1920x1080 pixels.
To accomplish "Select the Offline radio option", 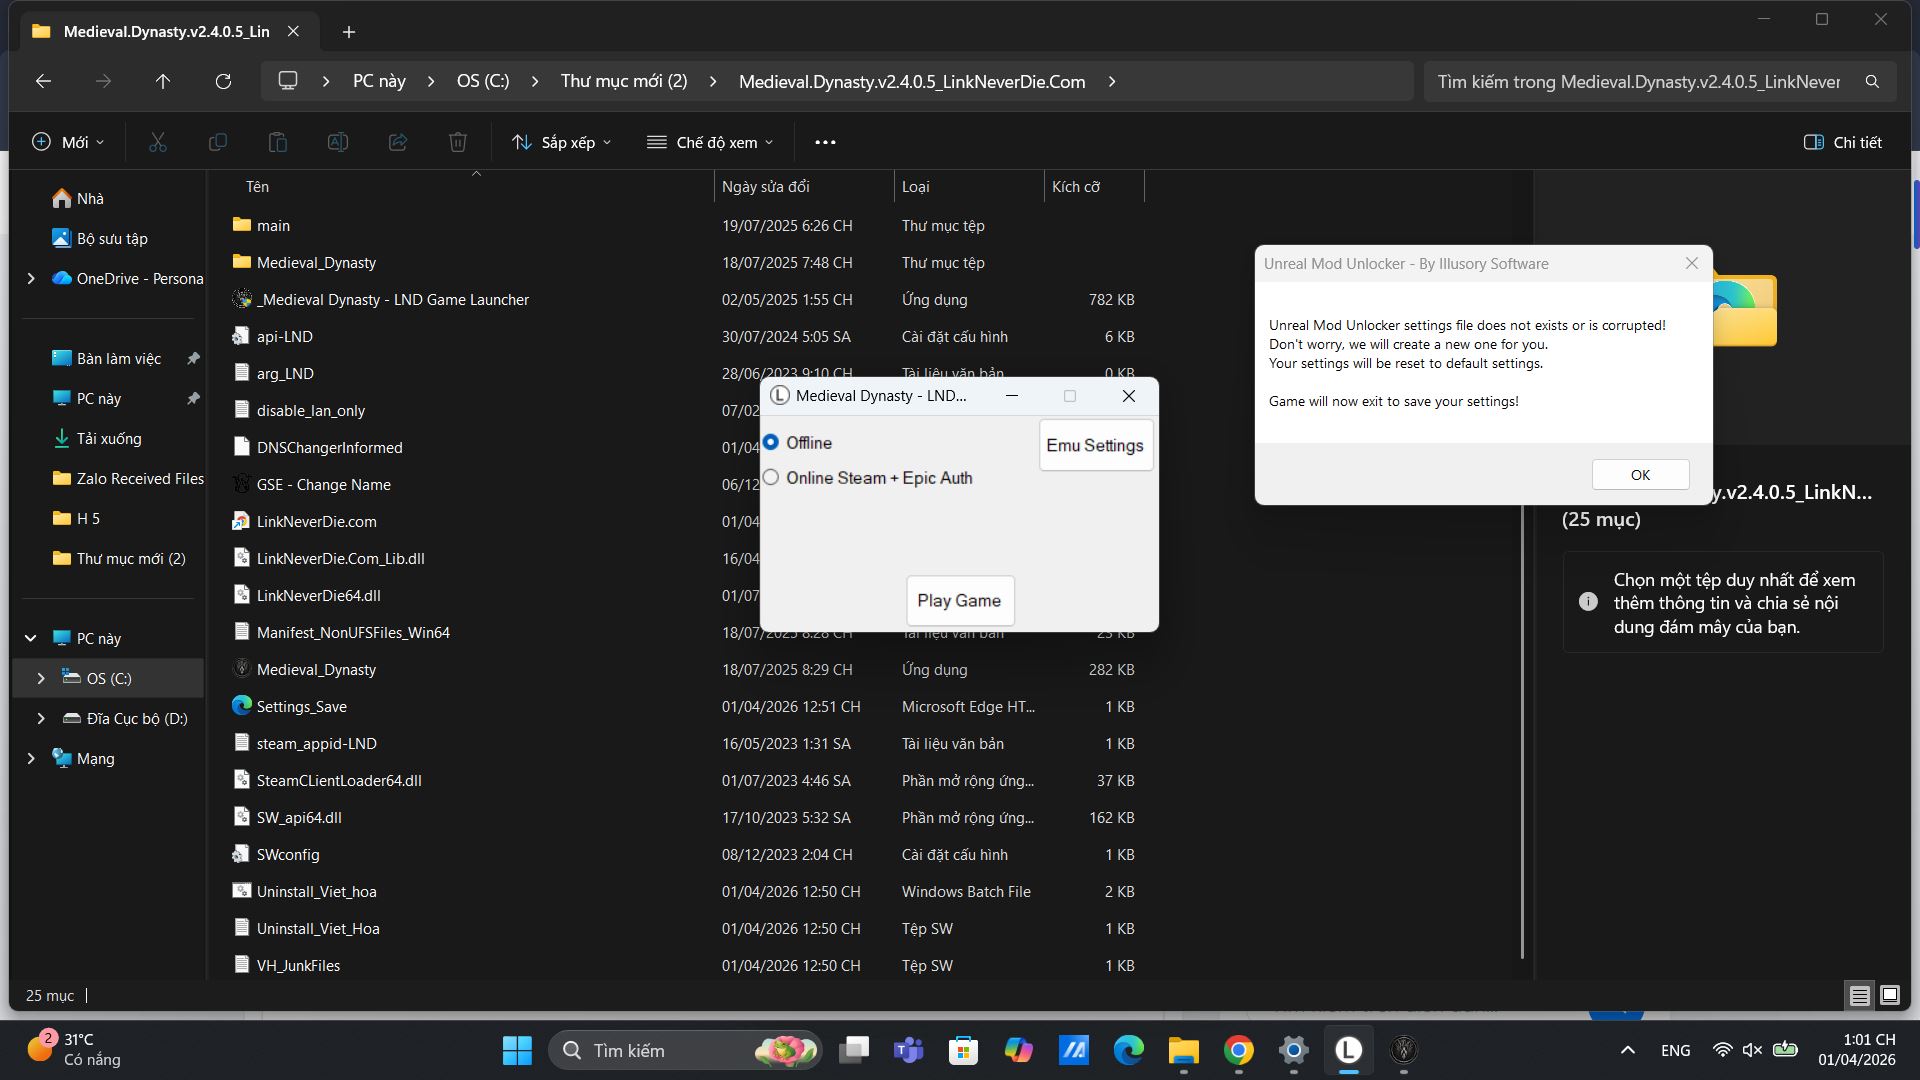I will (771, 443).
